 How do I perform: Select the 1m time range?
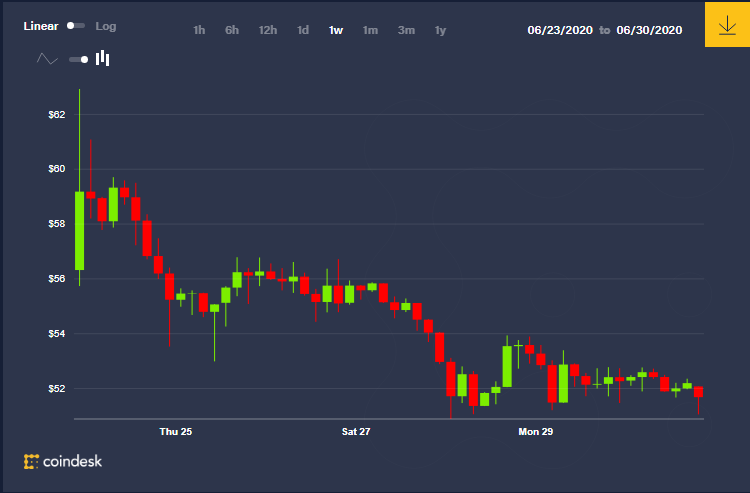[370, 30]
